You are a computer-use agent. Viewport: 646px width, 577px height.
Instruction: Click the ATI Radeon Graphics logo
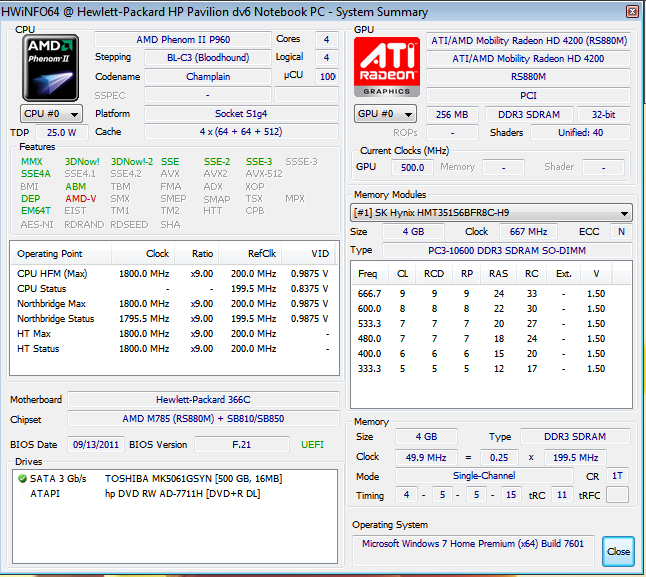coord(387,67)
